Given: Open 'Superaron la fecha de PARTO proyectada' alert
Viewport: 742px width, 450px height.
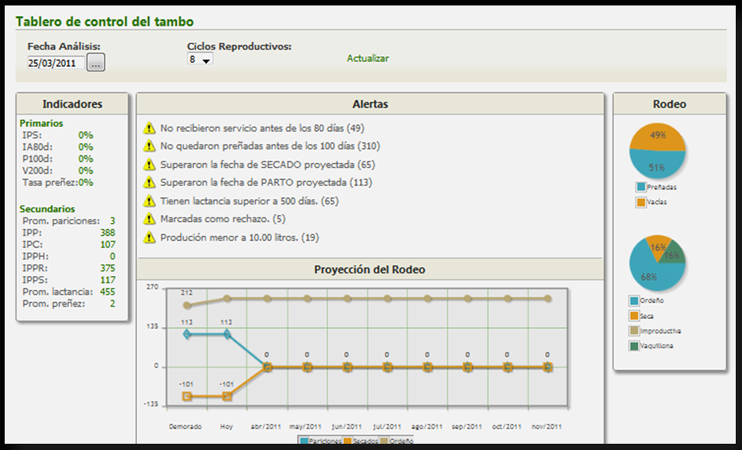Looking at the screenshot, I should tap(266, 183).
